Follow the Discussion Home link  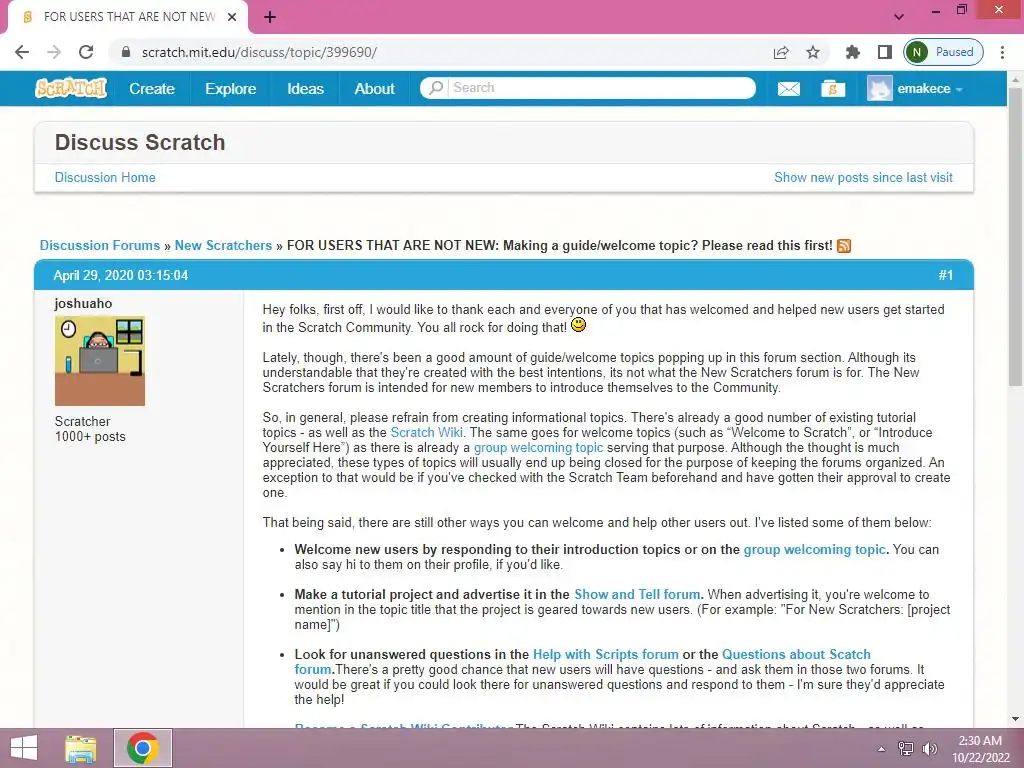tap(105, 178)
